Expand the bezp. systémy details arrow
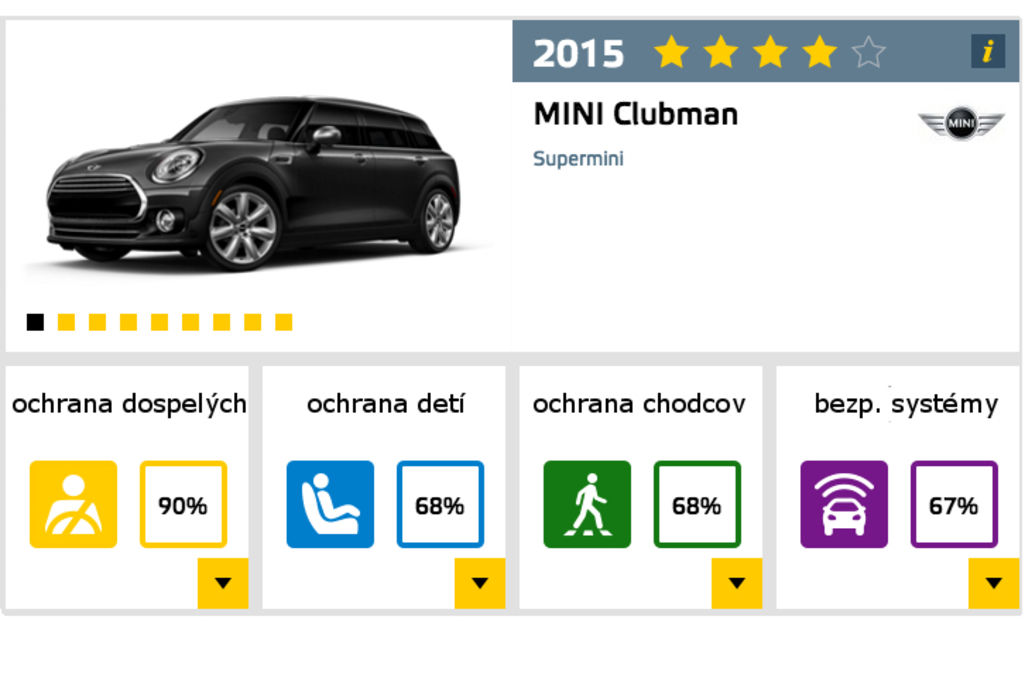Image resolution: width=1024 pixels, height=684 pixels. 993,583
